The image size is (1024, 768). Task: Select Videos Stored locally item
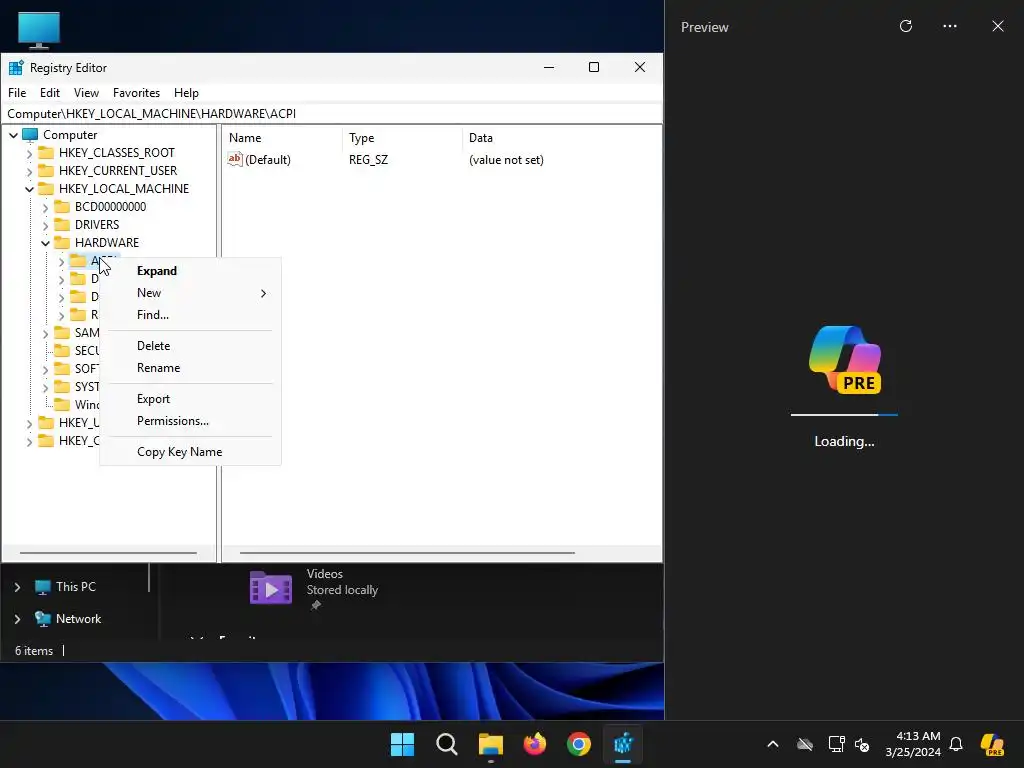coord(315,588)
